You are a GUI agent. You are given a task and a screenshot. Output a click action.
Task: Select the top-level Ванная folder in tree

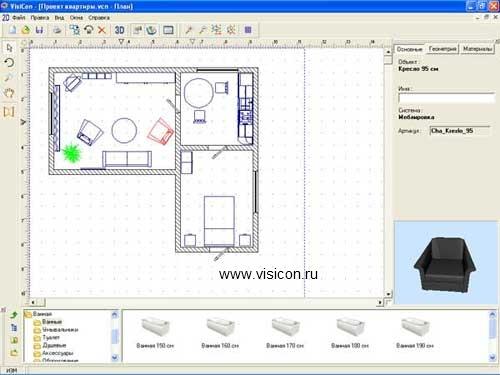pyautogui.click(x=38, y=314)
